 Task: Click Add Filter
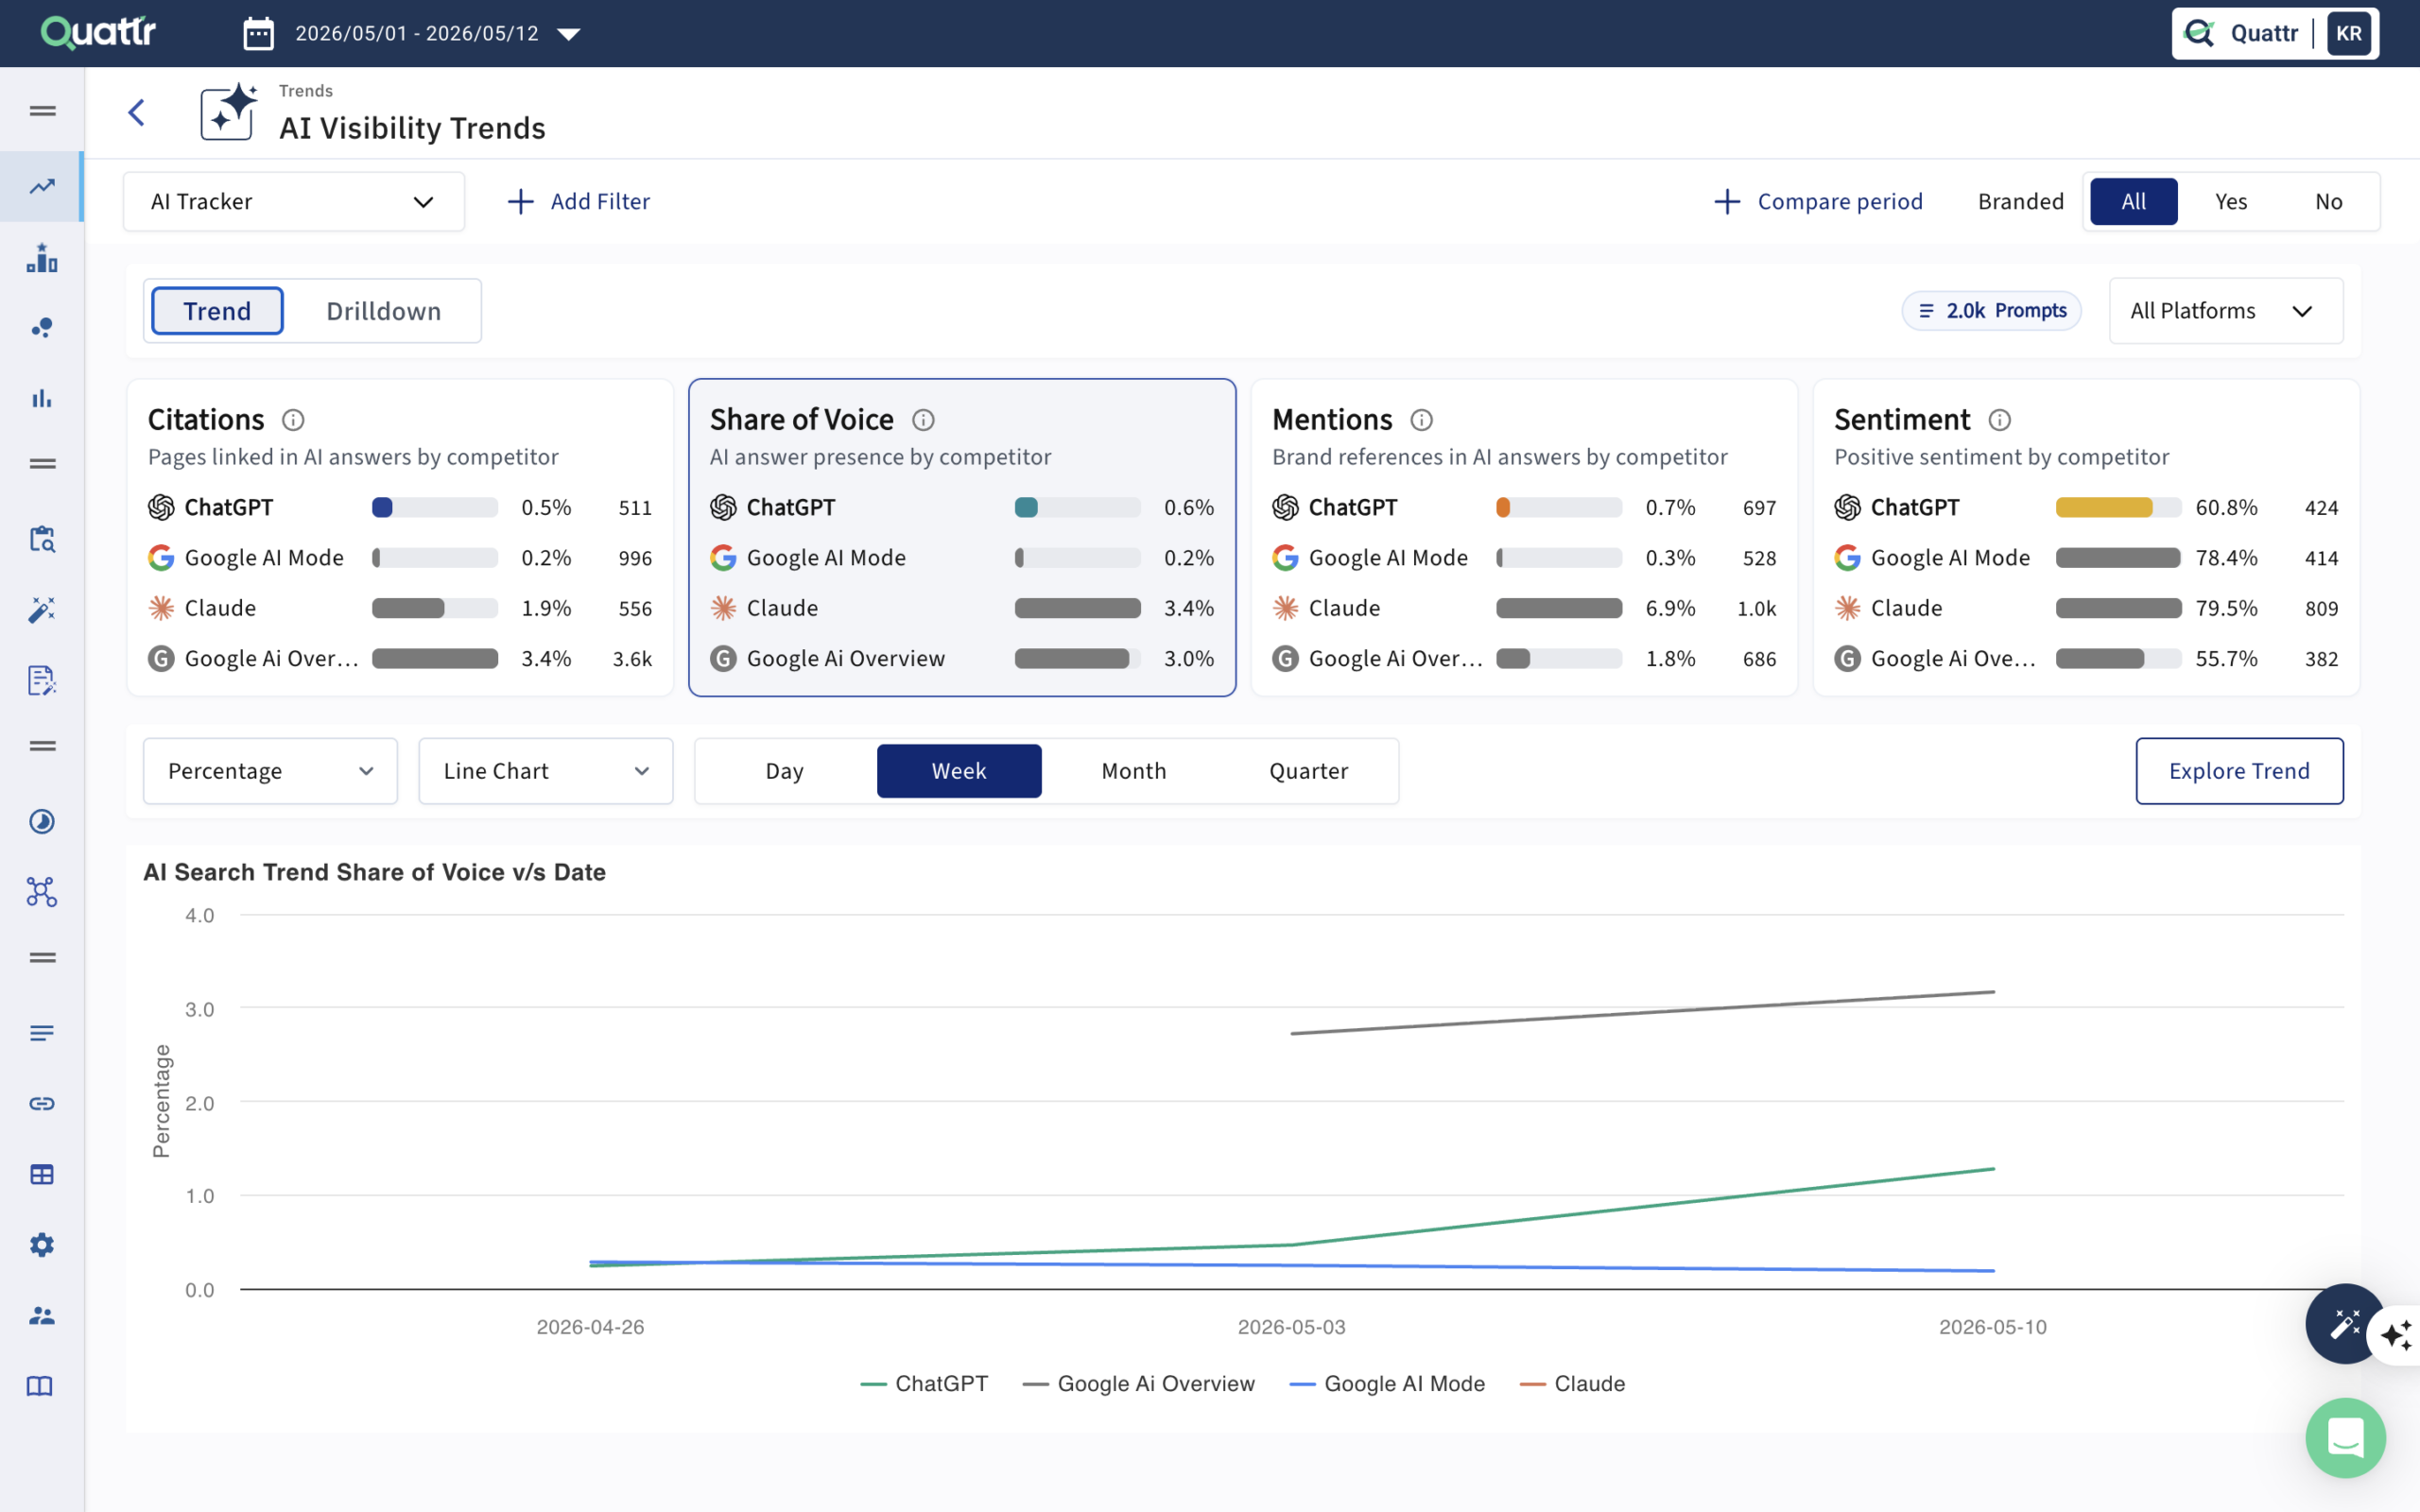pyautogui.click(x=578, y=201)
